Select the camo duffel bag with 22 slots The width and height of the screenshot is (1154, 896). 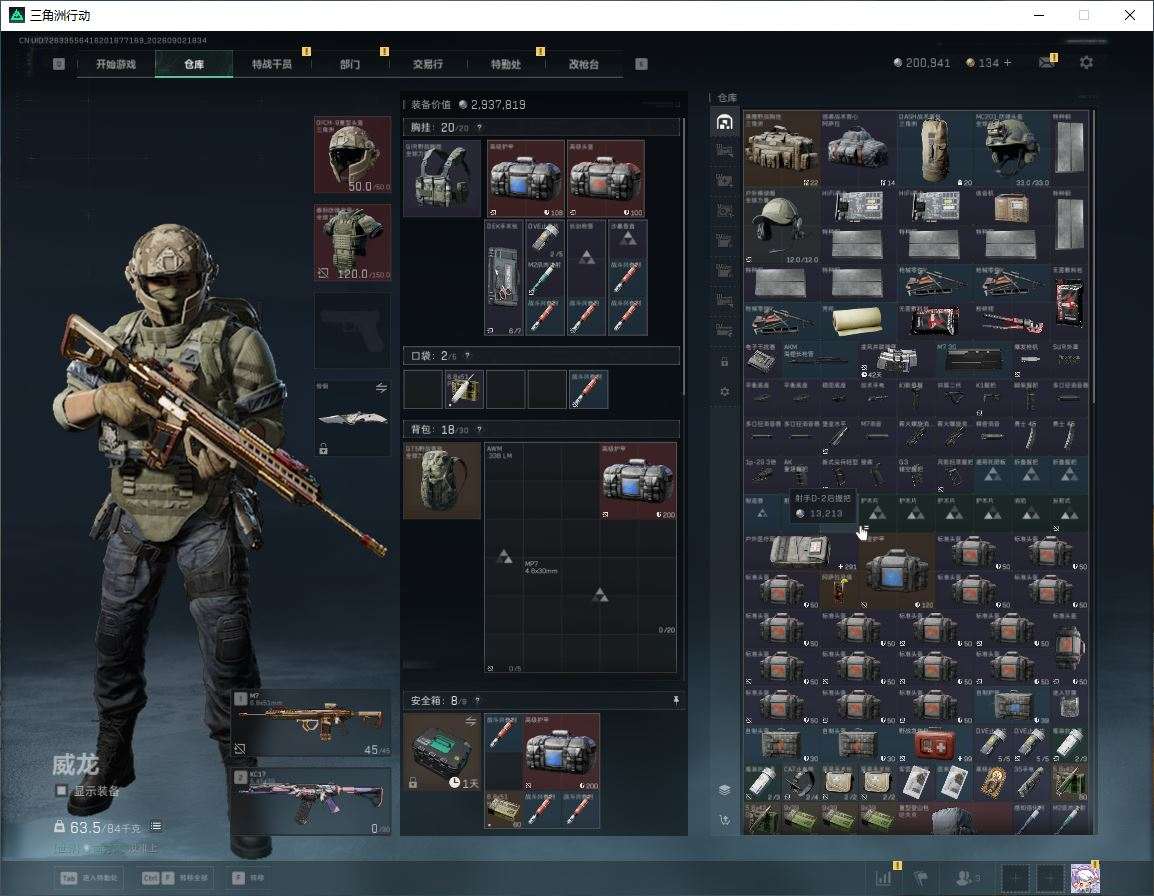coord(782,149)
